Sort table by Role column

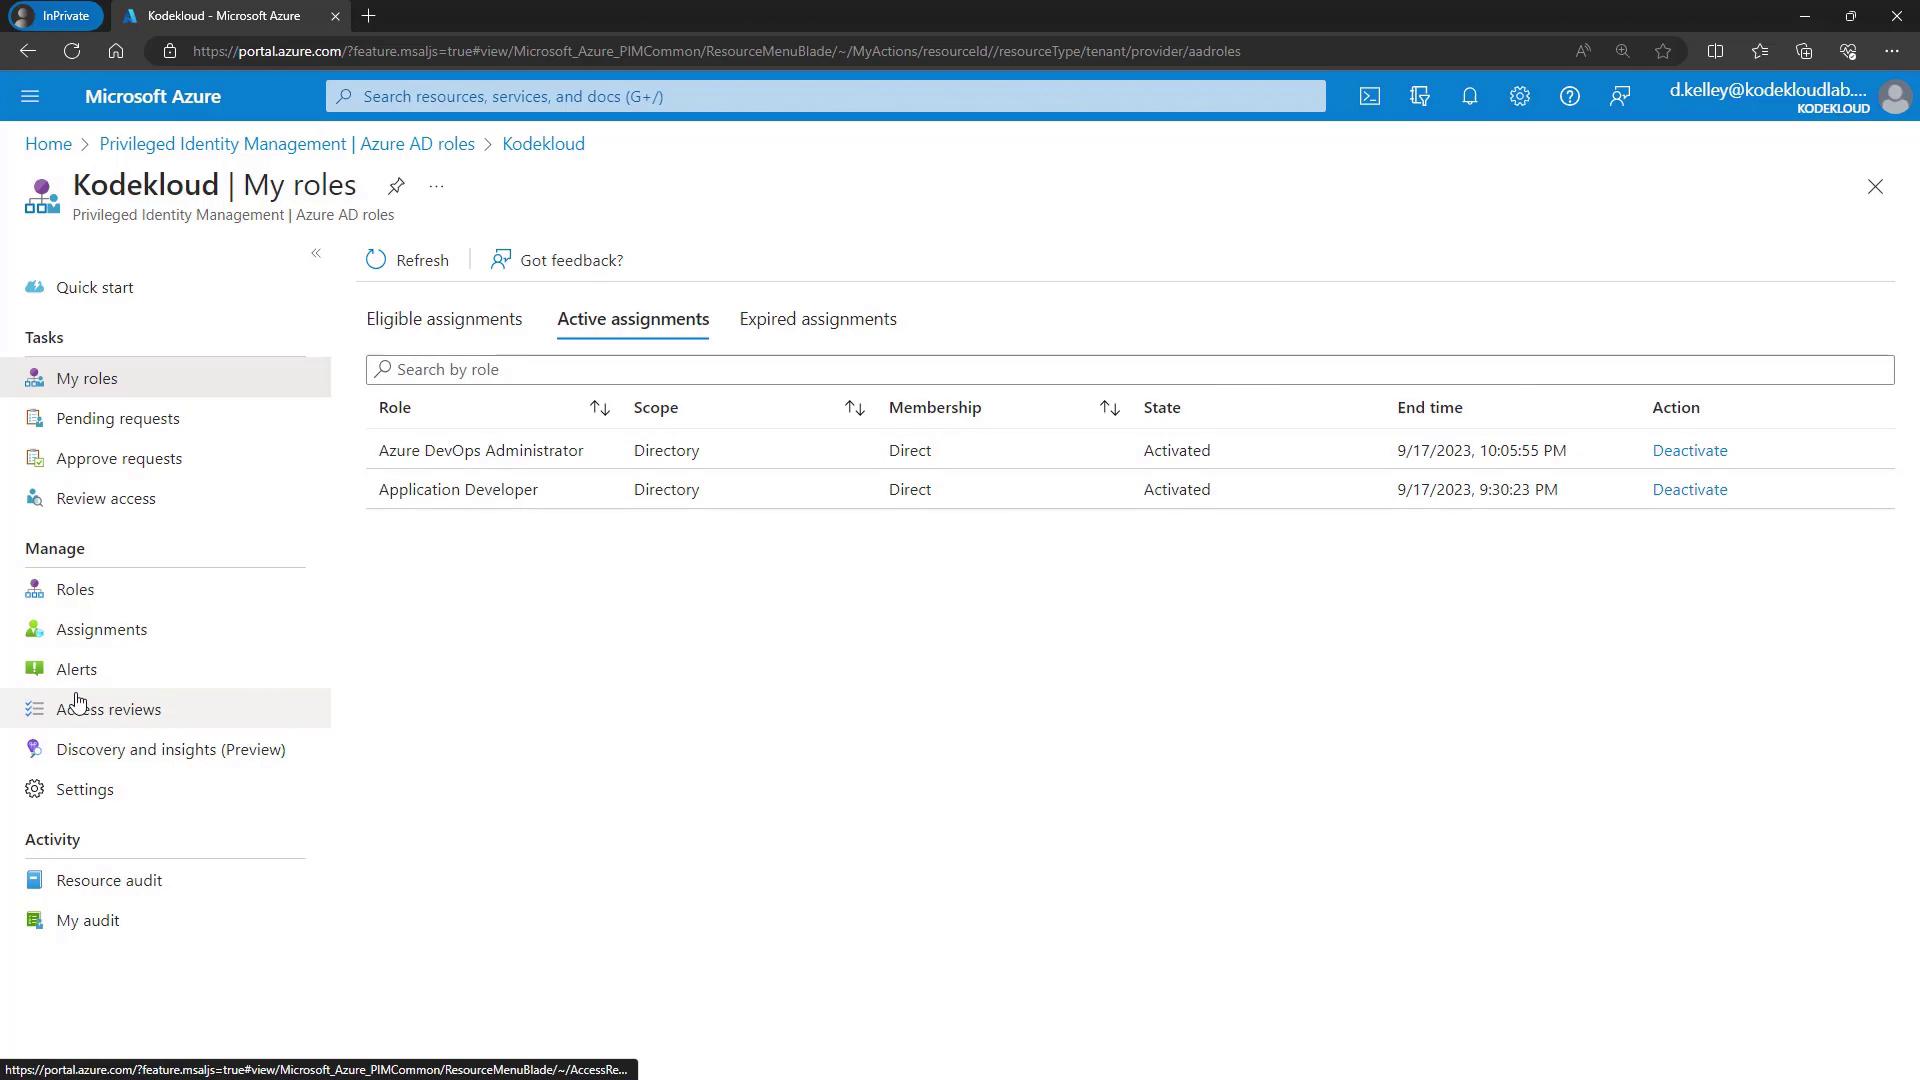point(599,408)
